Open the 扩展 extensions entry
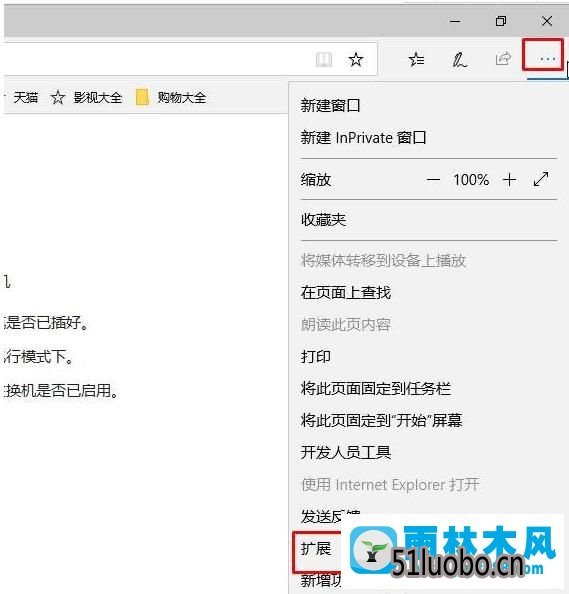This screenshot has width=569, height=594. click(316, 549)
